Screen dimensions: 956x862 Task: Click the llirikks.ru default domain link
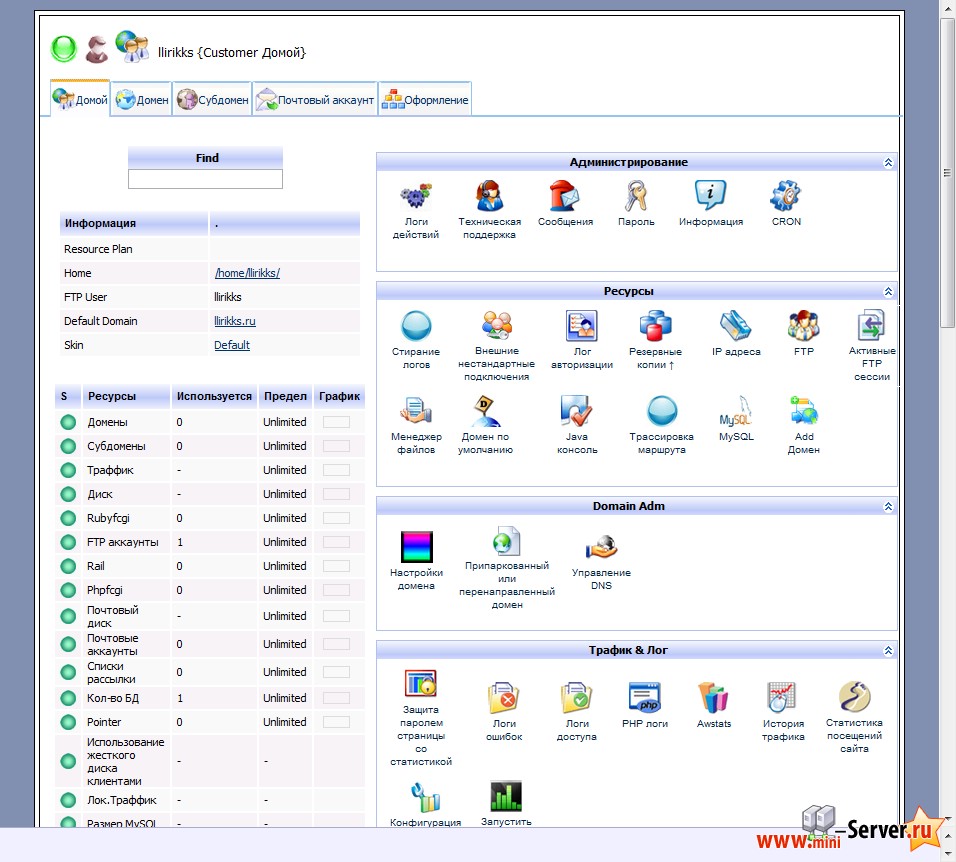(x=235, y=321)
